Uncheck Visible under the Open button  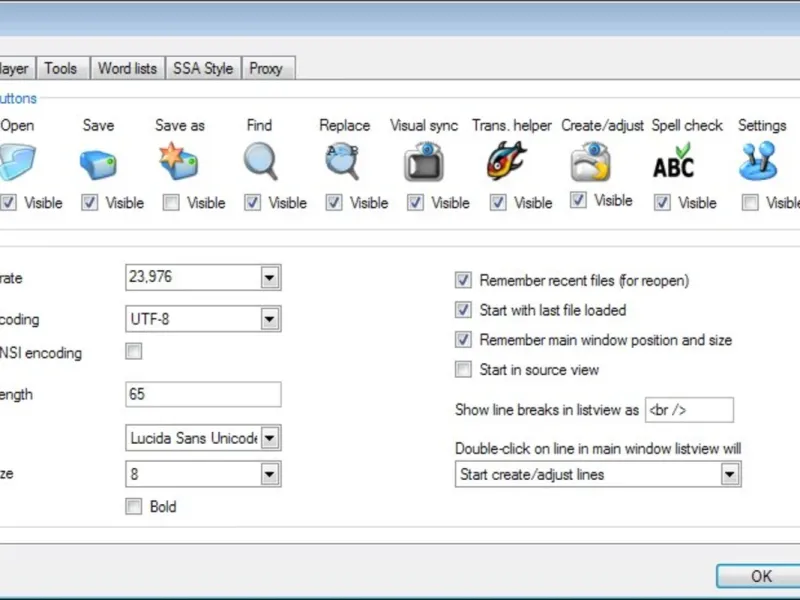click(x=8, y=203)
